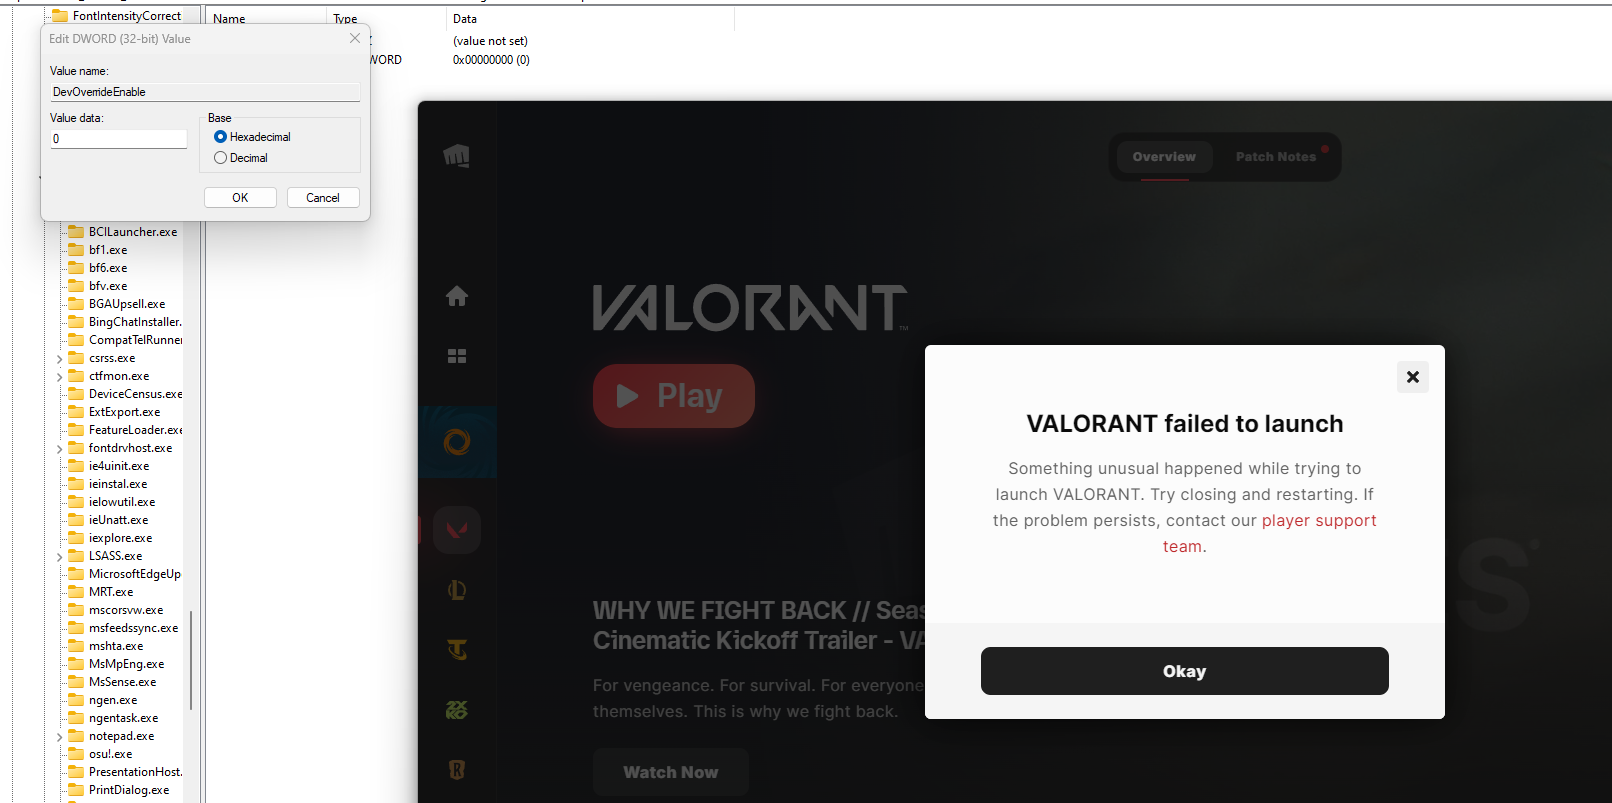The image size is (1612, 803).
Task: Go to the Riot Client home icon
Action: pyautogui.click(x=457, y=296)
